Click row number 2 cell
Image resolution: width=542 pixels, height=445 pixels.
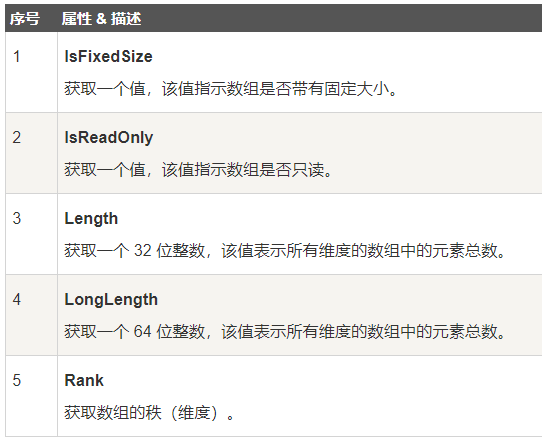pos(31,153)
